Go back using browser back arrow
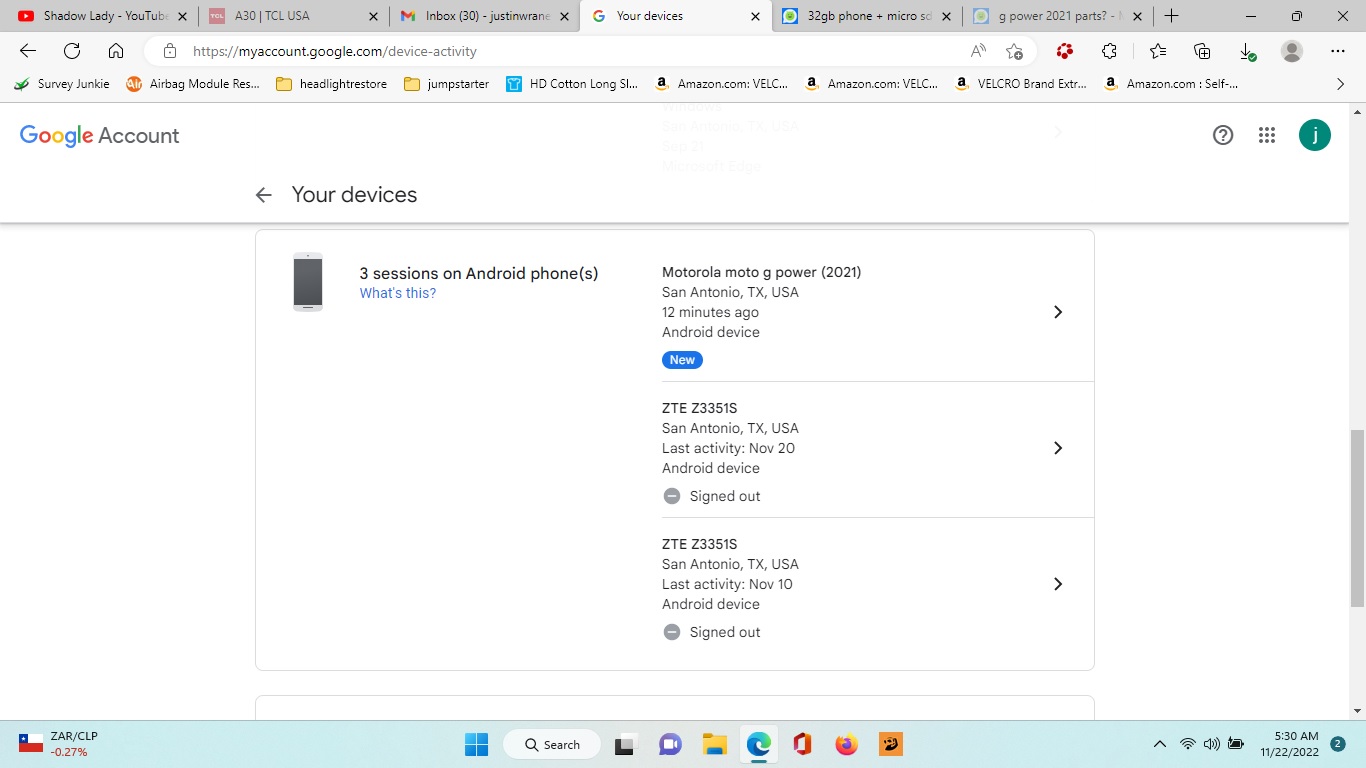 pos(28,51)
